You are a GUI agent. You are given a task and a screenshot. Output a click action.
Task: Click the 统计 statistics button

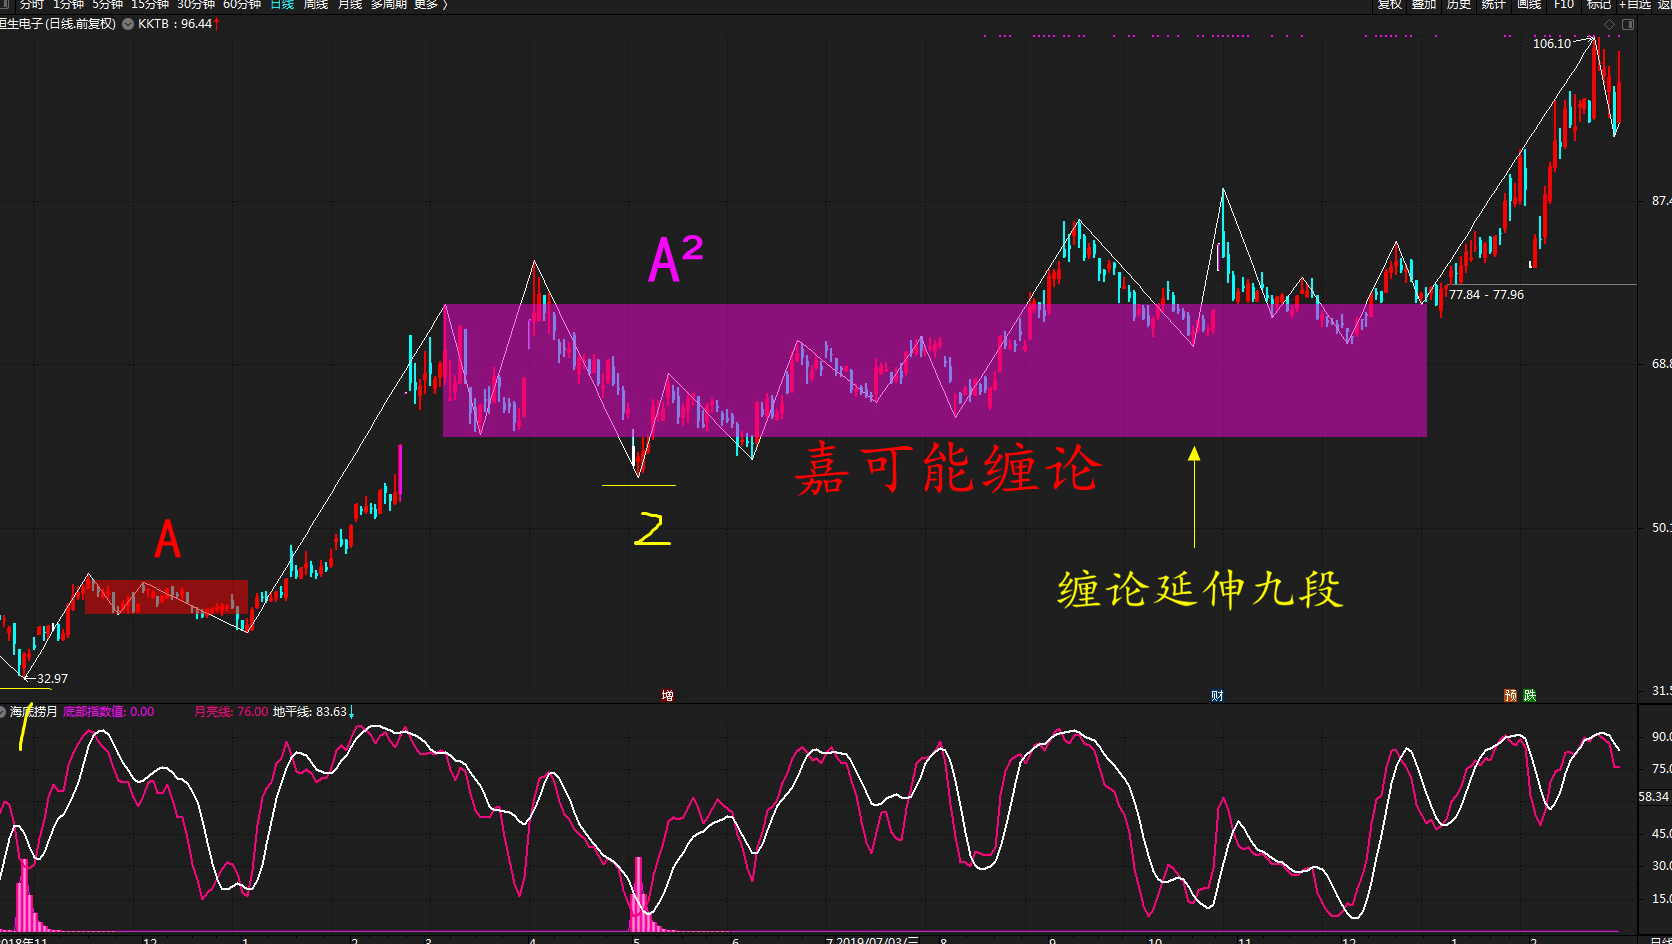pos(1494,4)
